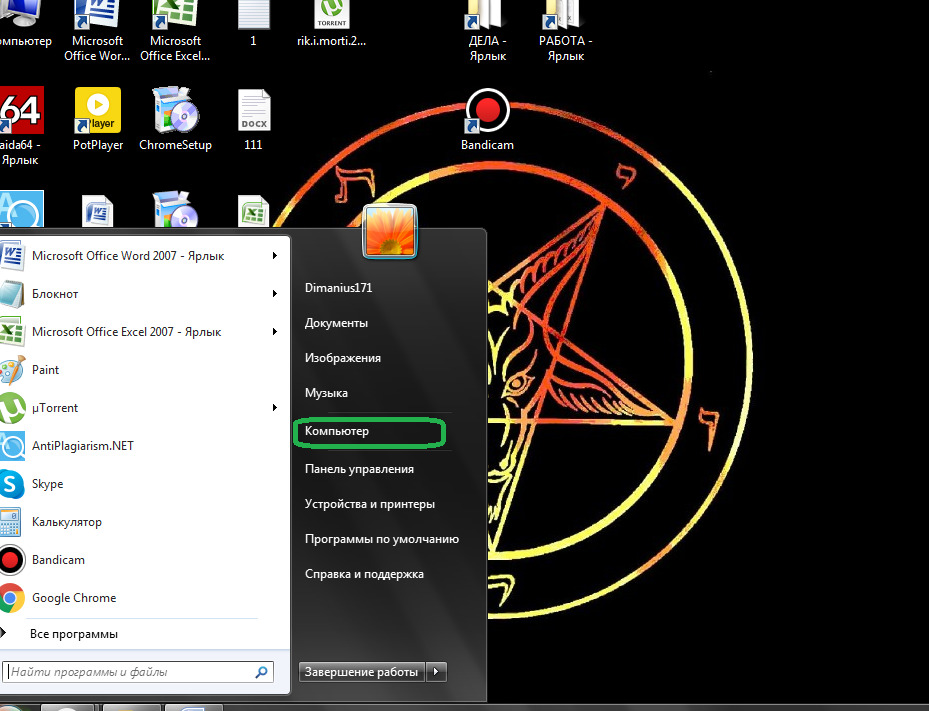This screenshot has height=711, width=929.
Task: Open the 111 DOCX file icon
Action: (253, 111)
